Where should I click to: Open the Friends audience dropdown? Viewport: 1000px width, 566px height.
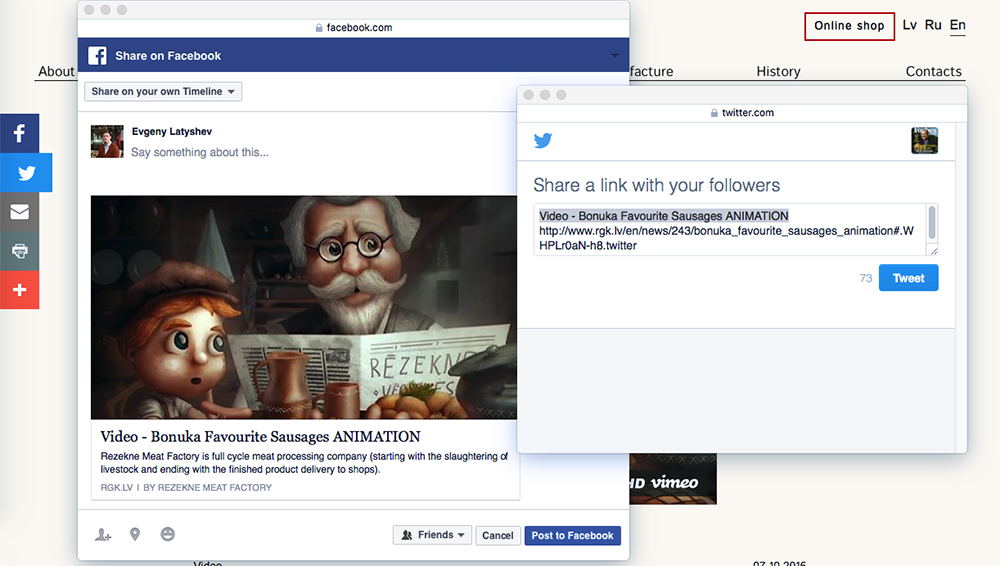tap(432, 535)
